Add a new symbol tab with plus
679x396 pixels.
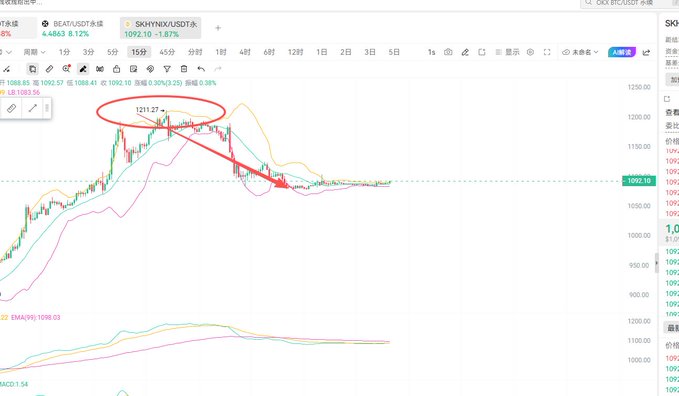pyautogui.click(x=218, y=28)
